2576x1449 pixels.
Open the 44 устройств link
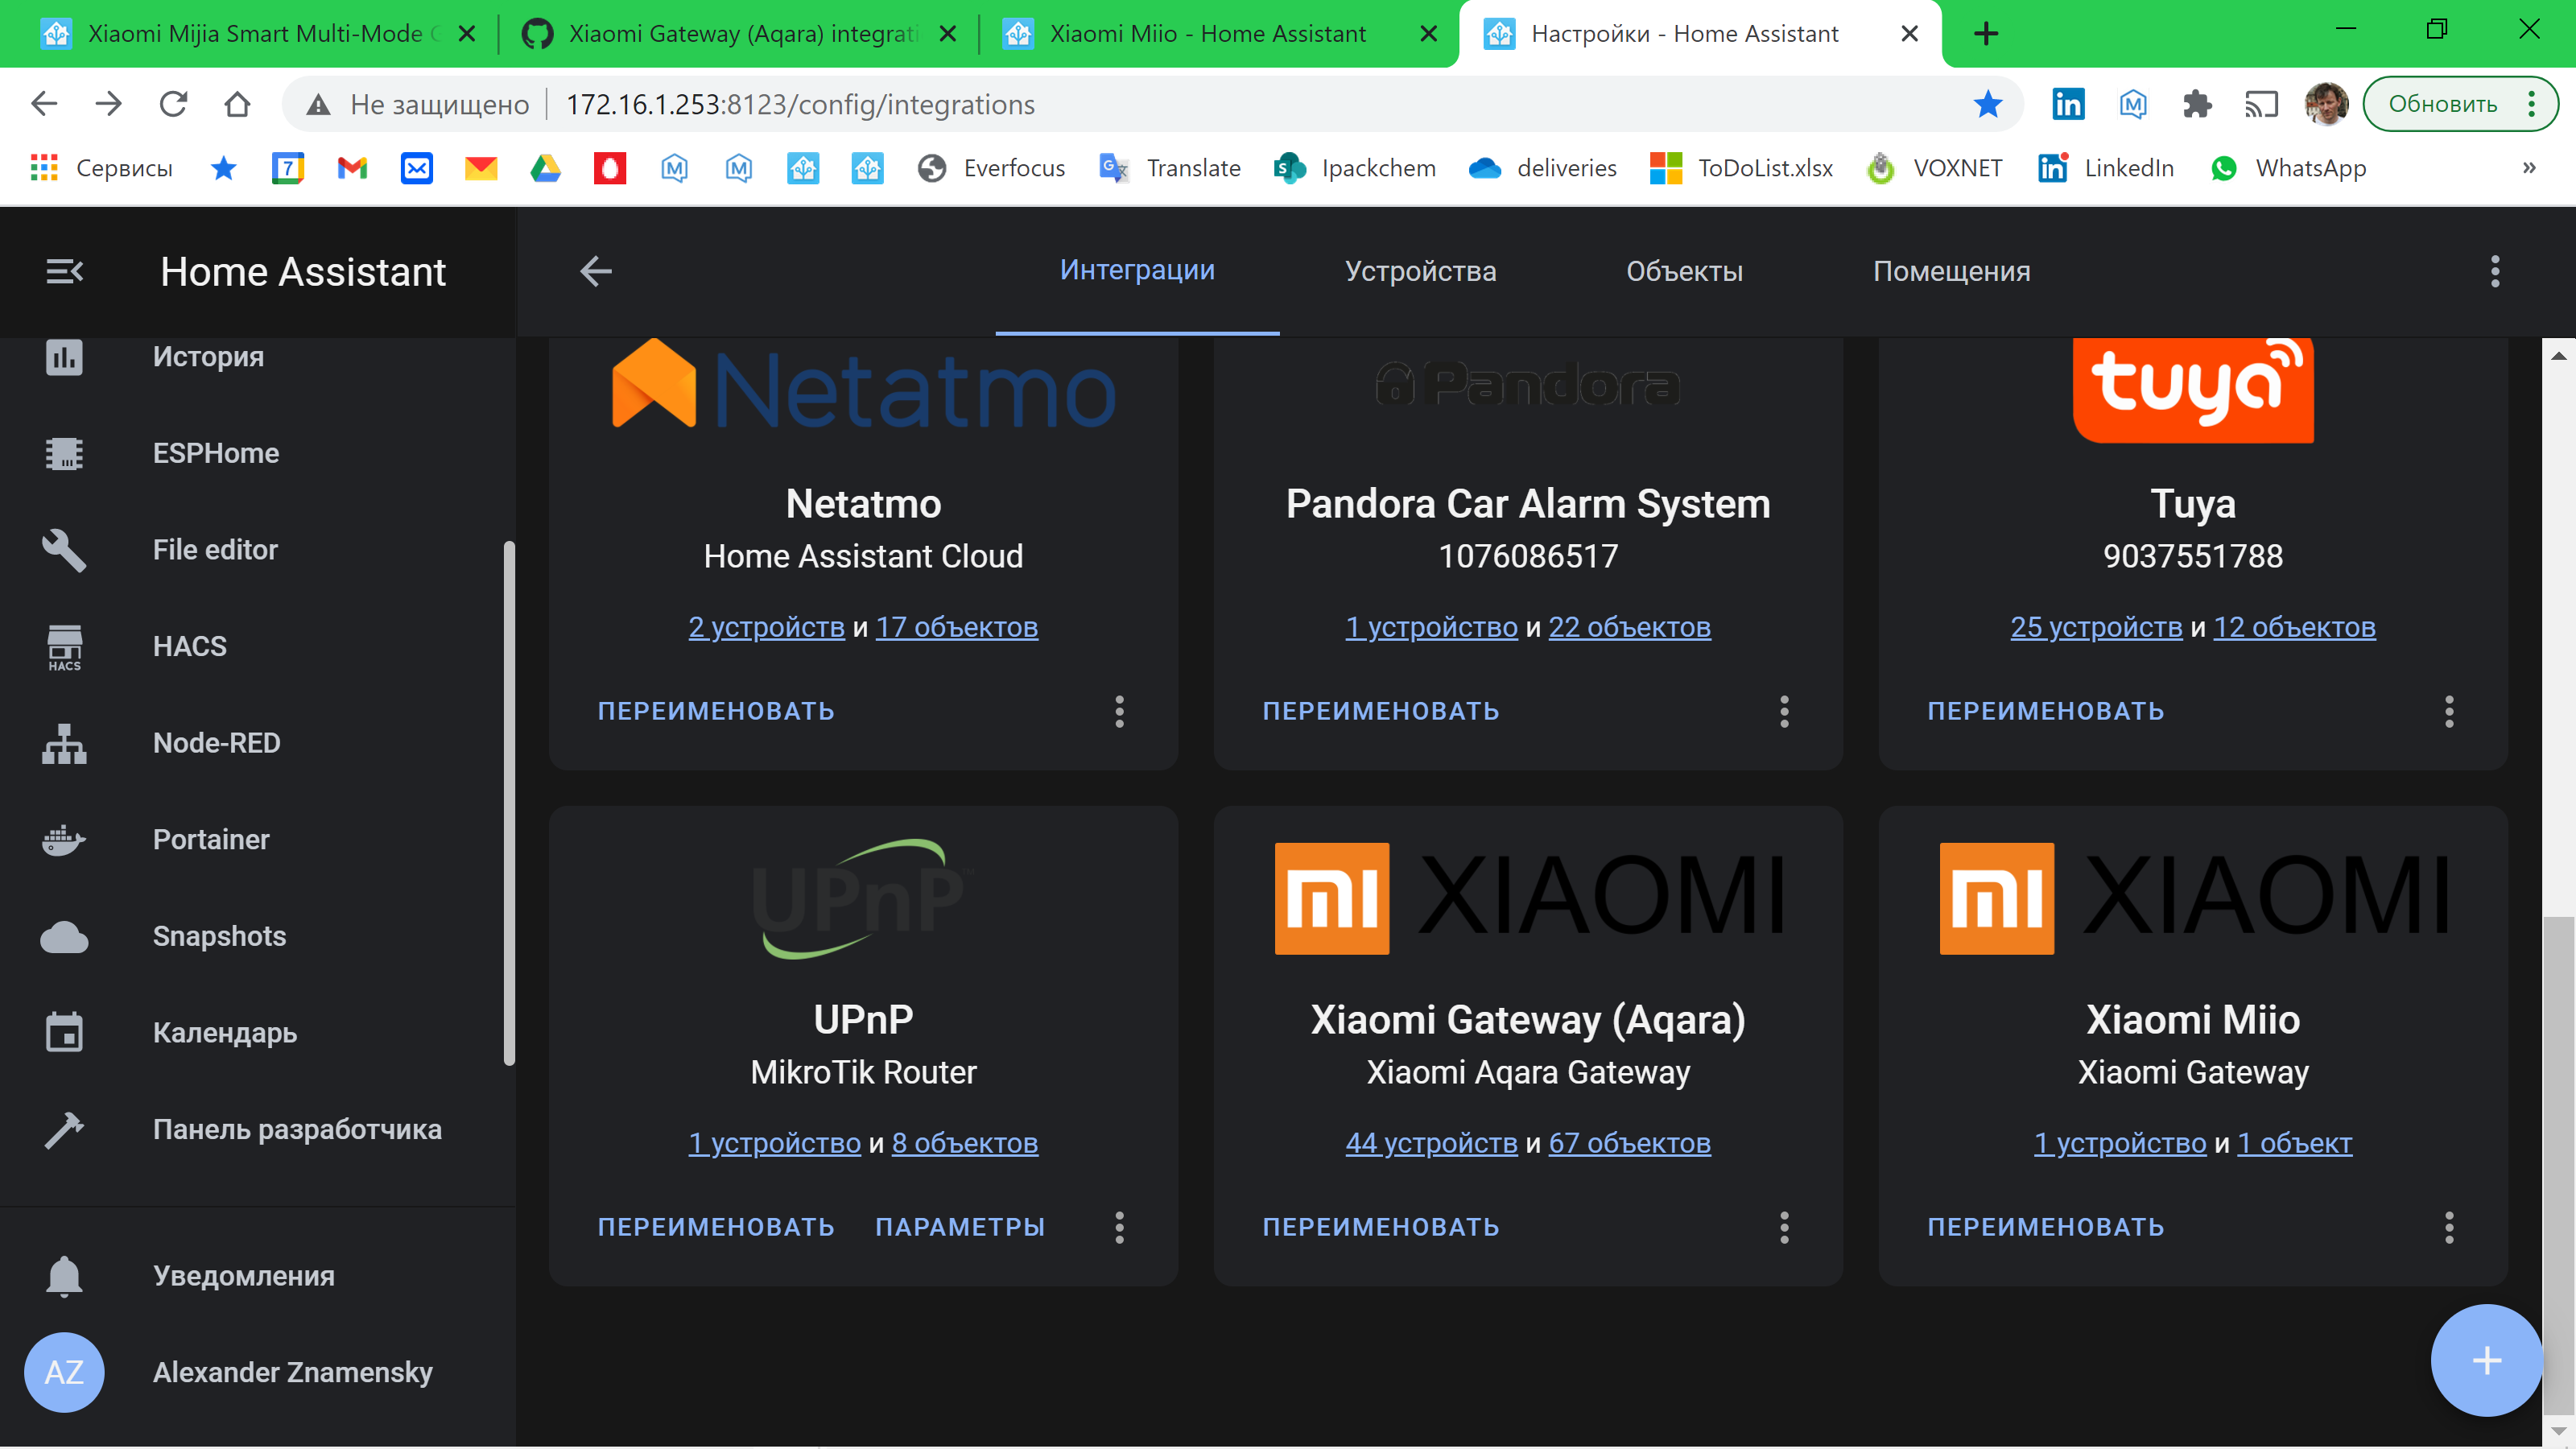pos(1430,1143)
